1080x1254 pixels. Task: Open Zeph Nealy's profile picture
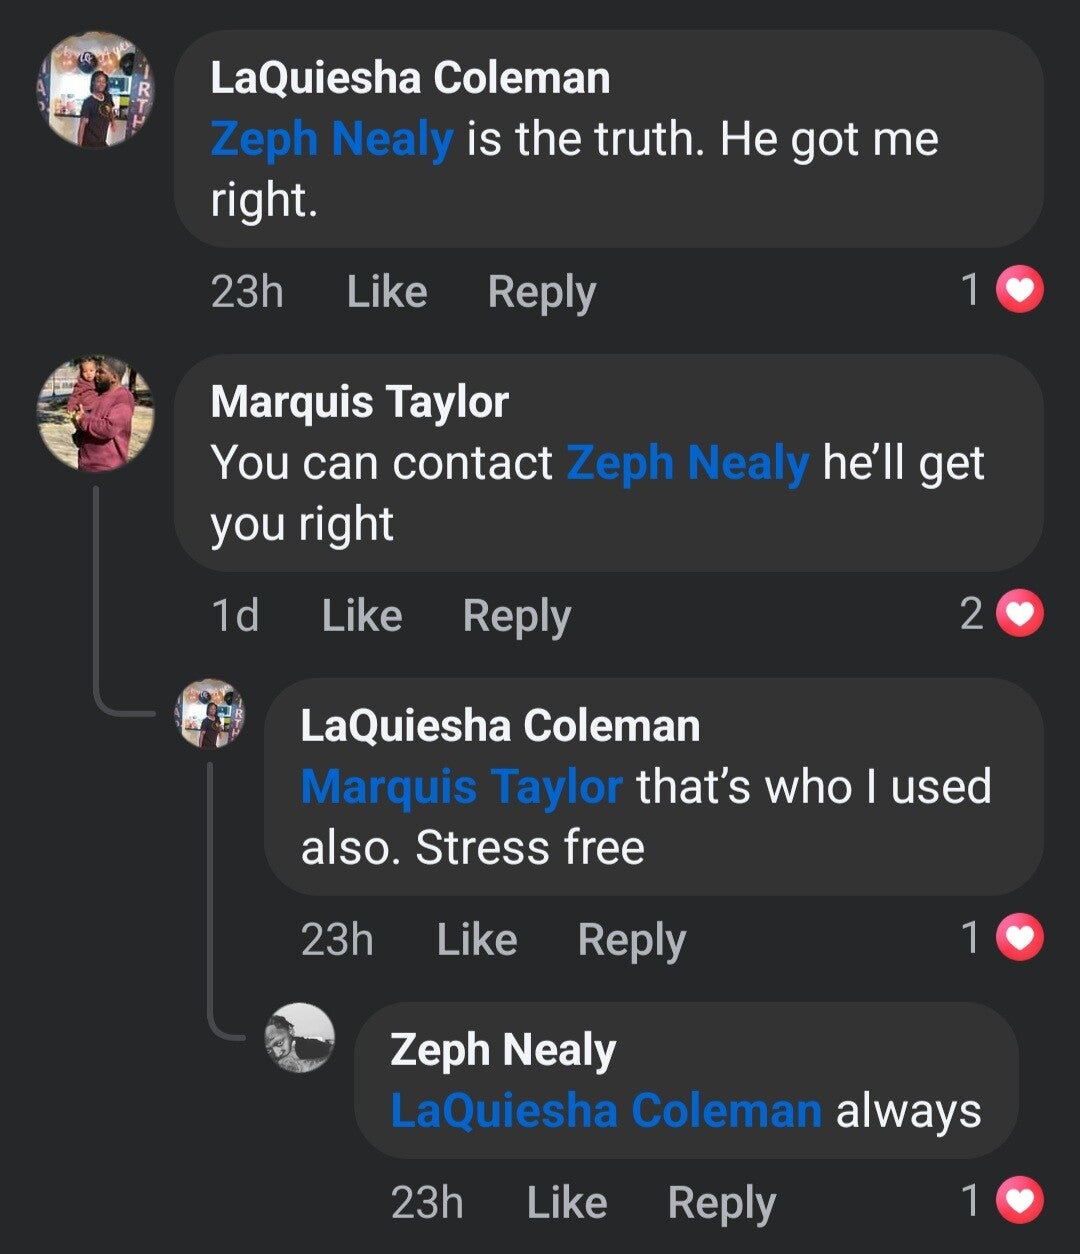[299, 1038]
